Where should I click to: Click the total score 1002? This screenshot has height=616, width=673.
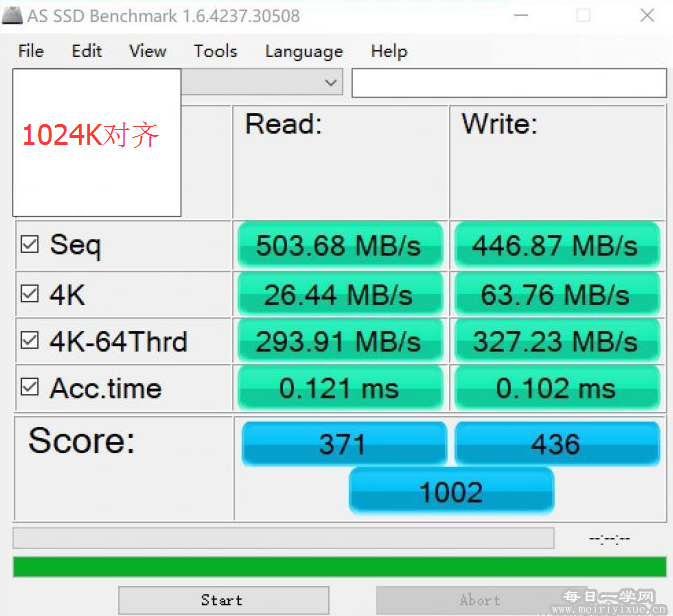[x=452, y=491]
